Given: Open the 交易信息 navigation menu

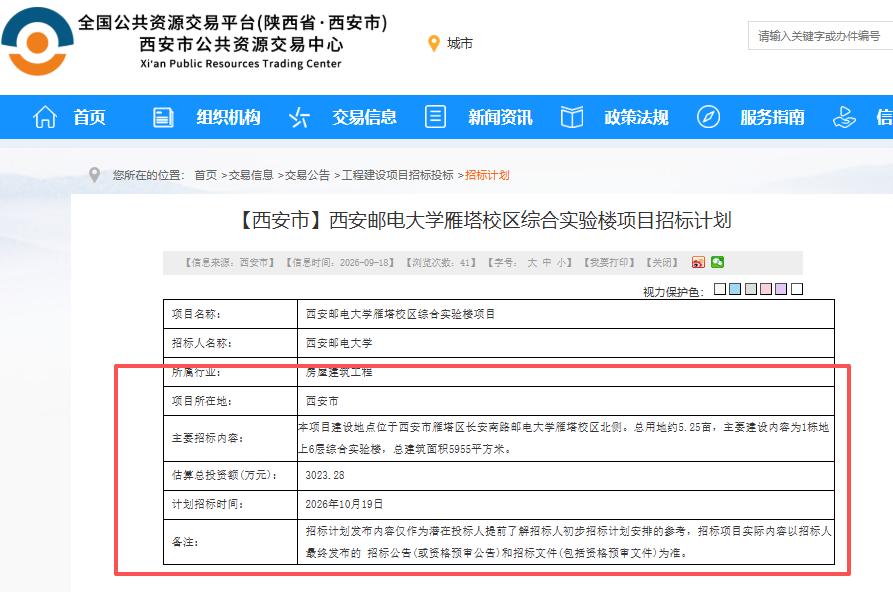Looking at the screenshot, I should 364,117.
